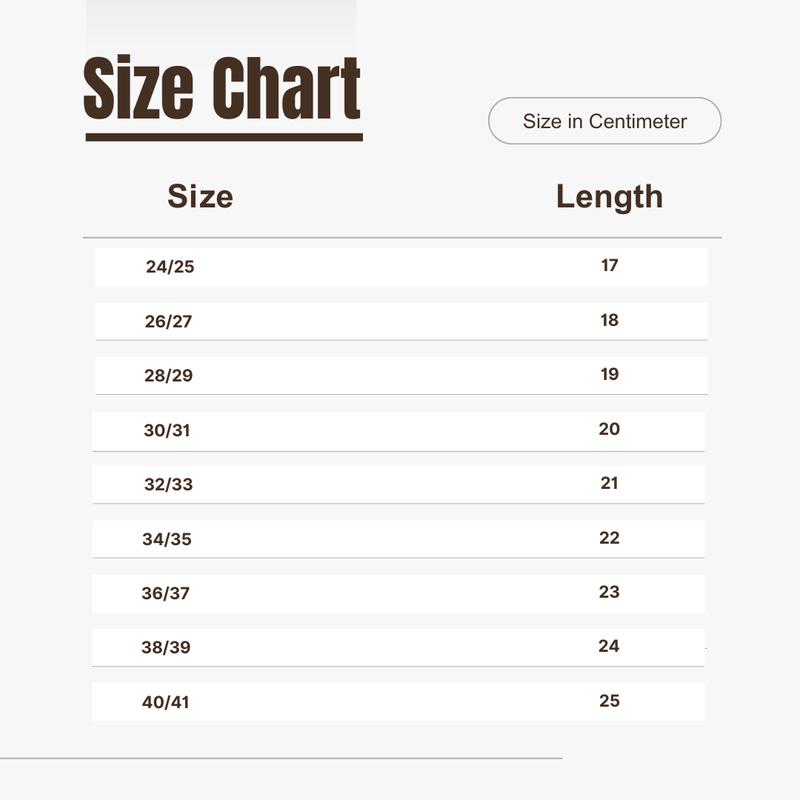The image size is (800, 800).
Task: Click the Size in Centimeter pill button
Action: coord(605,121)
